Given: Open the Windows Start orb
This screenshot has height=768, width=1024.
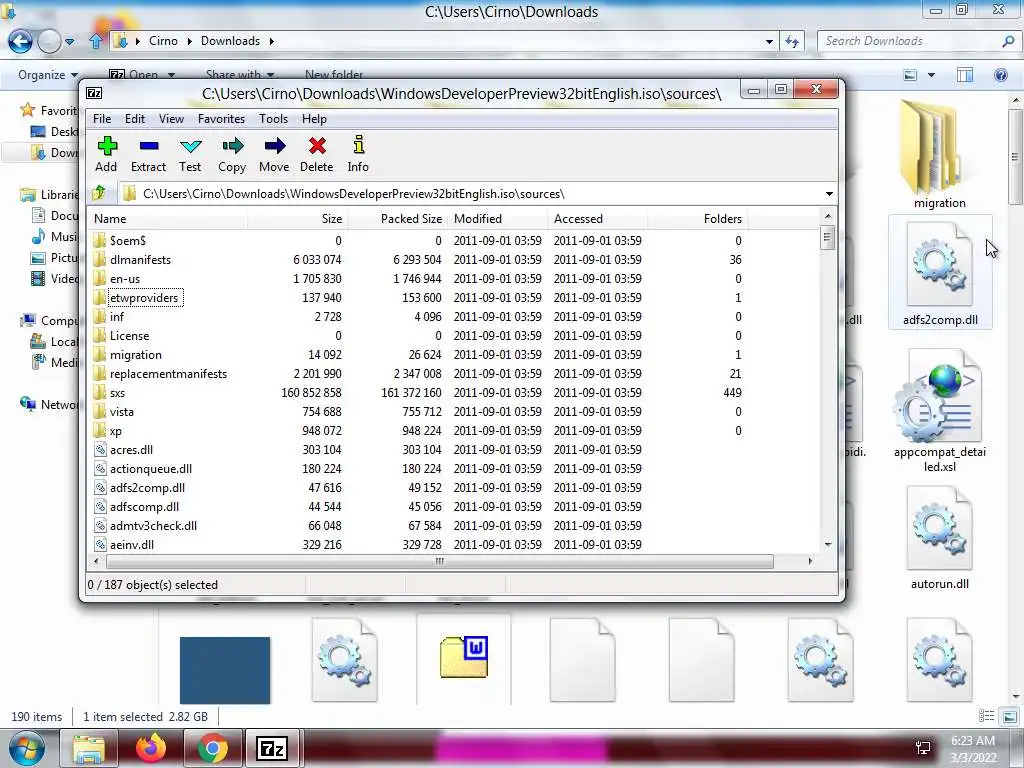Looking at the screenshot, I should 27,748.
